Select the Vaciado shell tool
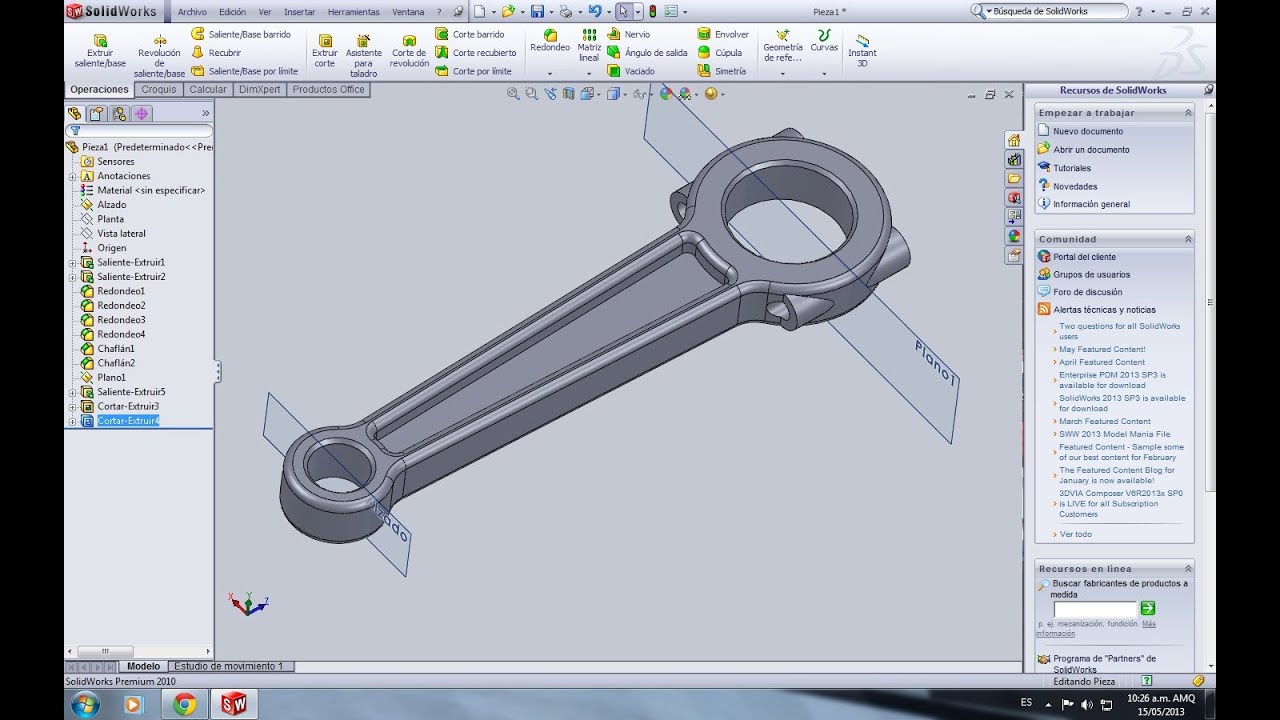 (631, 71)
